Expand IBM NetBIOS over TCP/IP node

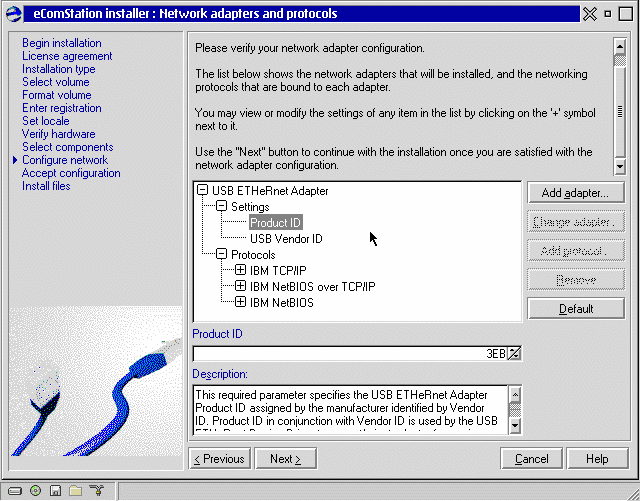240,286
